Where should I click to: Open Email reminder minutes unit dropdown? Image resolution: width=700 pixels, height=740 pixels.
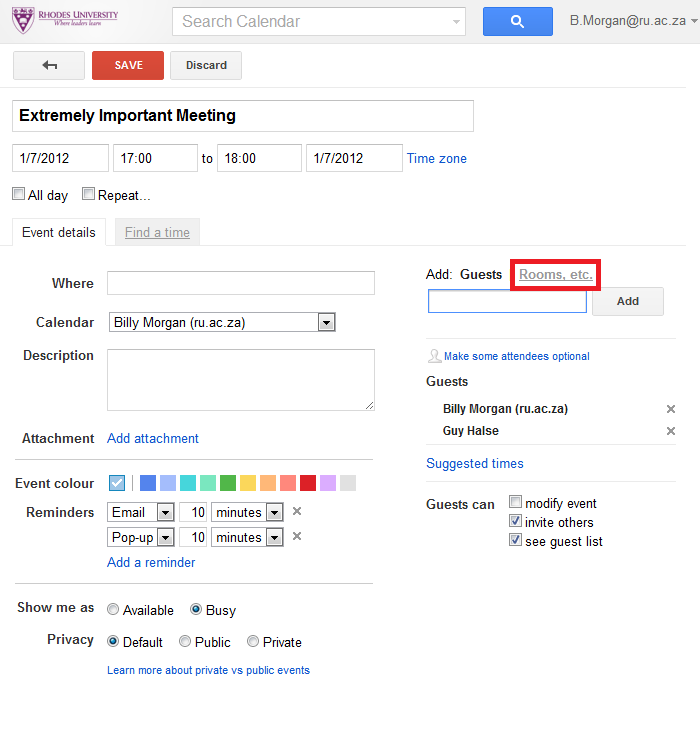click(x=247, y=512)
